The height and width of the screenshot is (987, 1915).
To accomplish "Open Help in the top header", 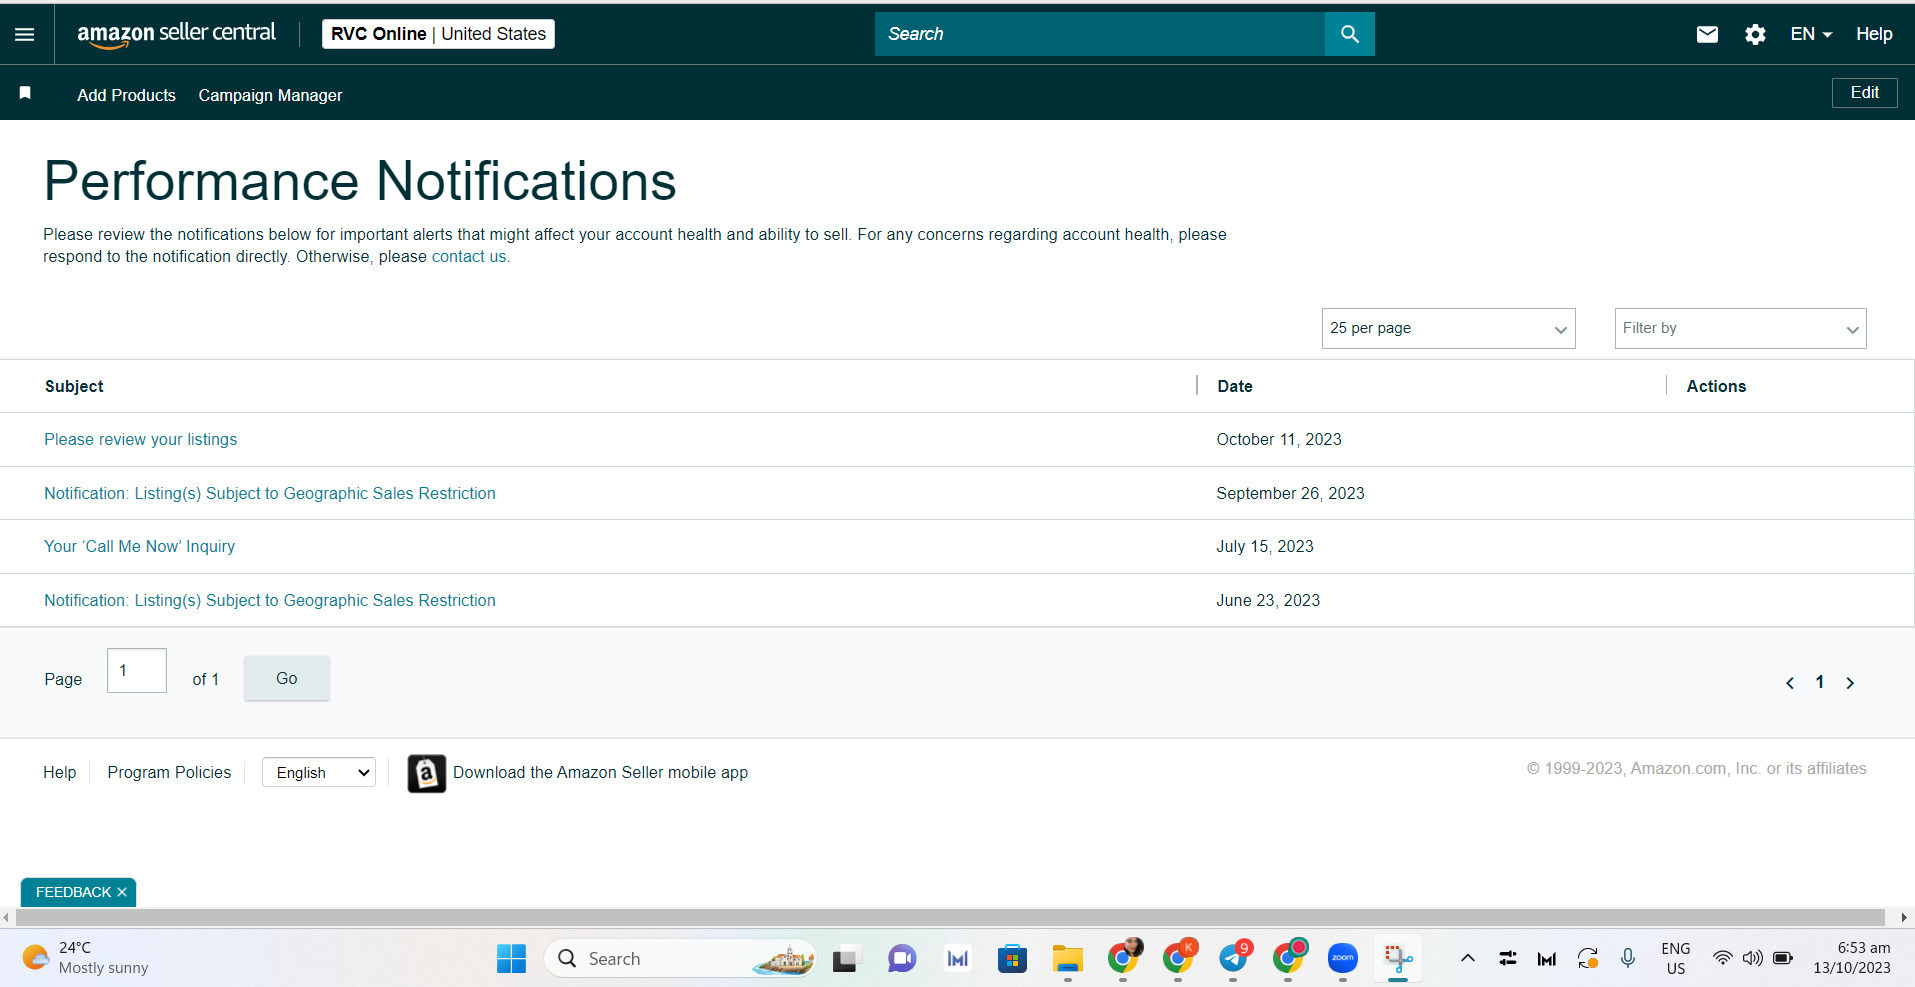I will (1874, 34).
